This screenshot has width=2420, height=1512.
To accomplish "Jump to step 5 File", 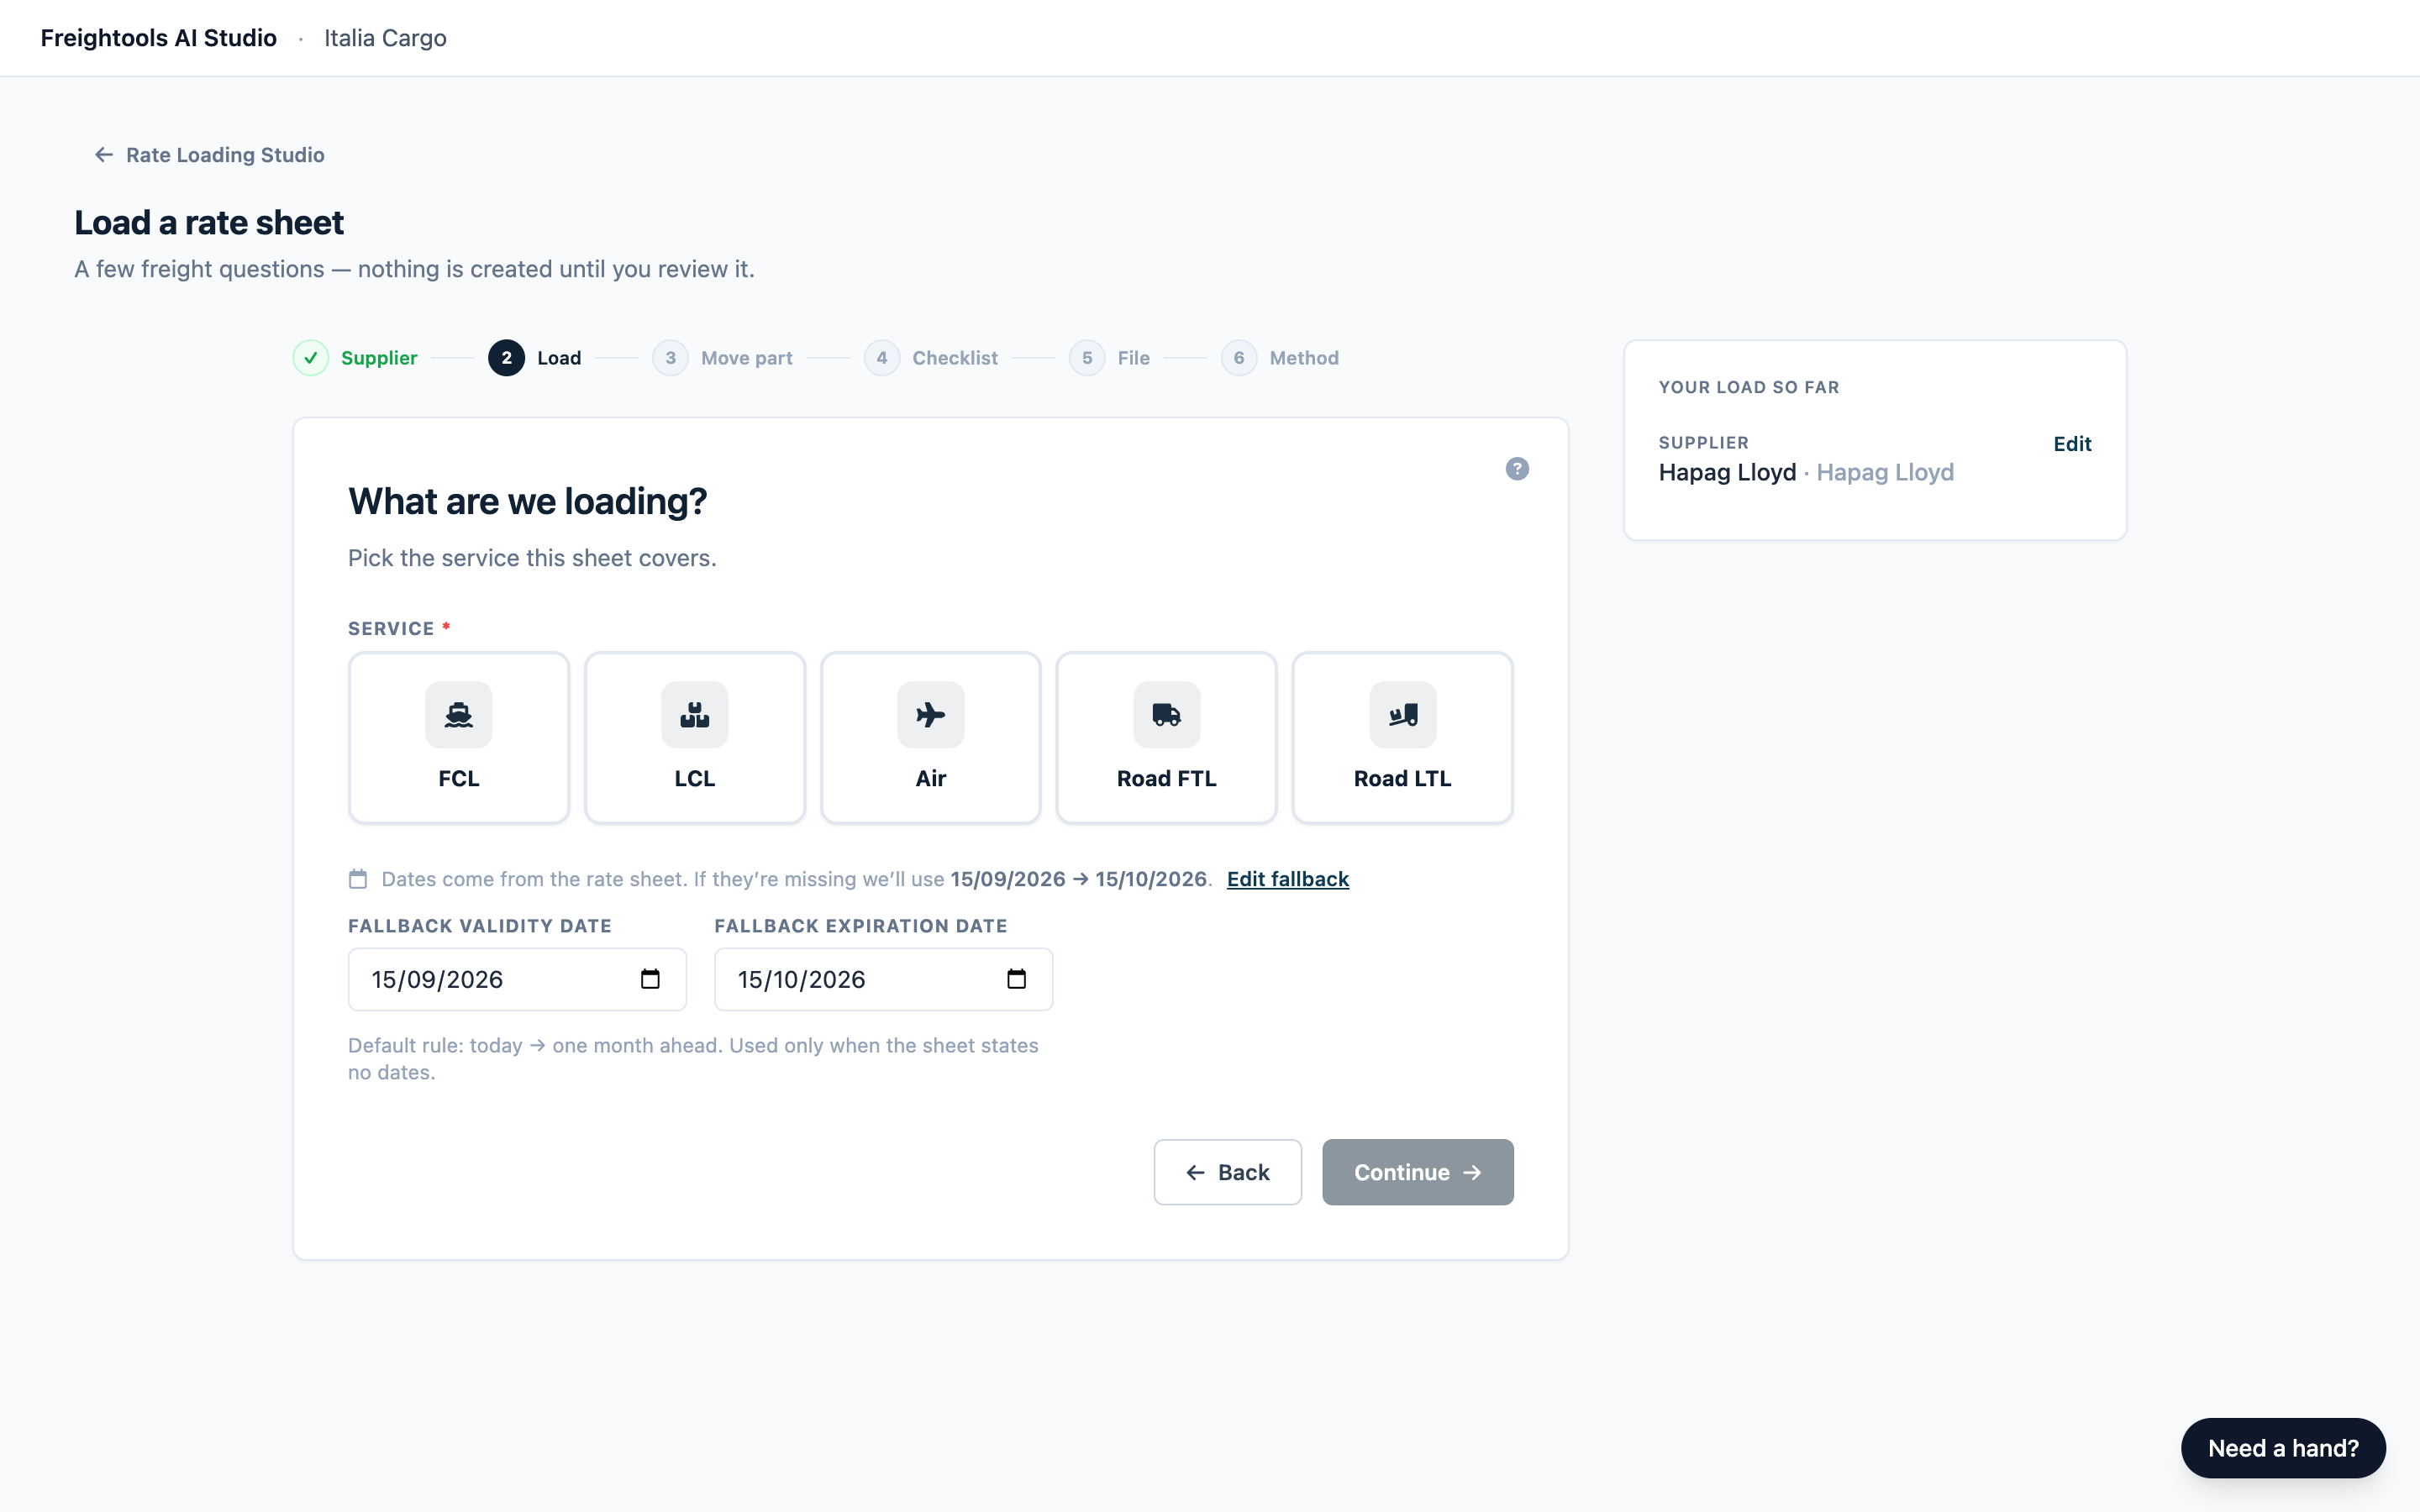I will click(x=1109, y=358).
